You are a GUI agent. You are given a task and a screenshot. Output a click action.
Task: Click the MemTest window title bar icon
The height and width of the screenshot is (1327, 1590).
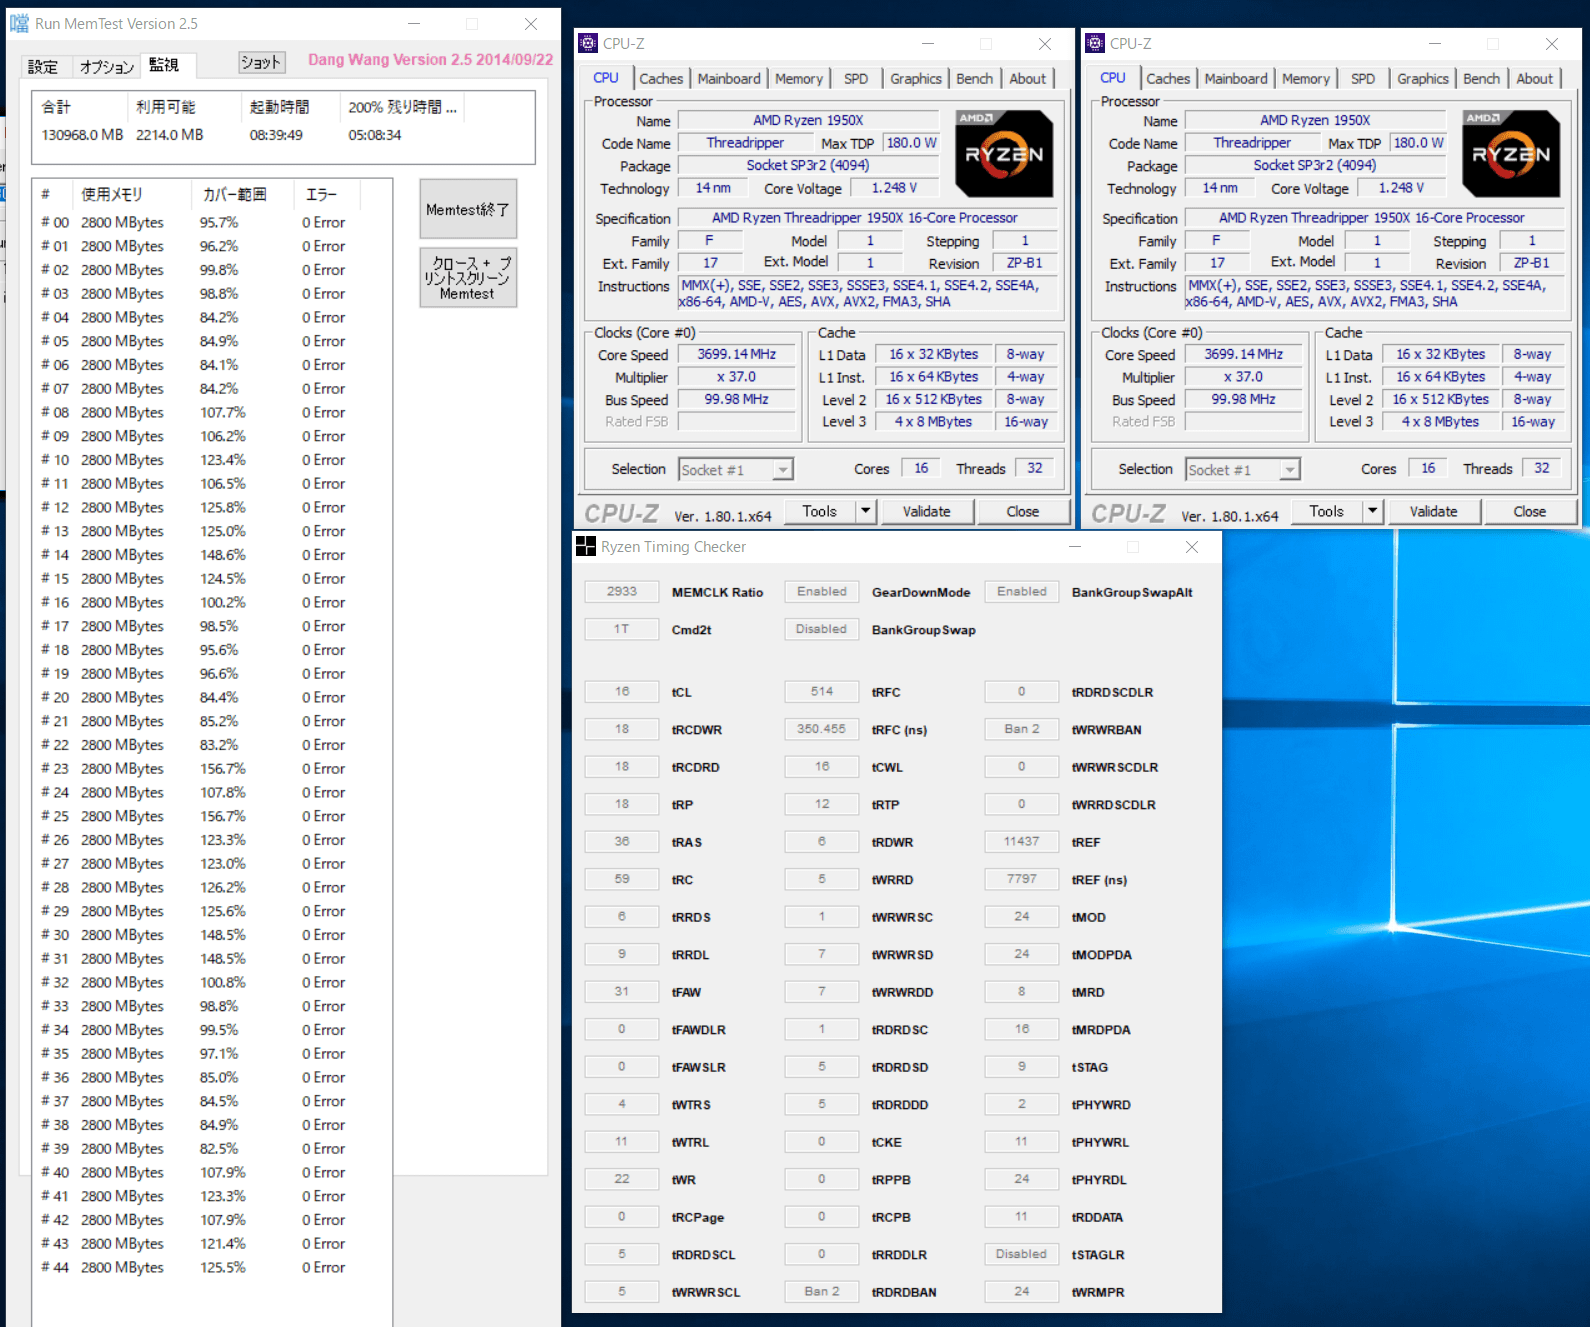(19, 23)
